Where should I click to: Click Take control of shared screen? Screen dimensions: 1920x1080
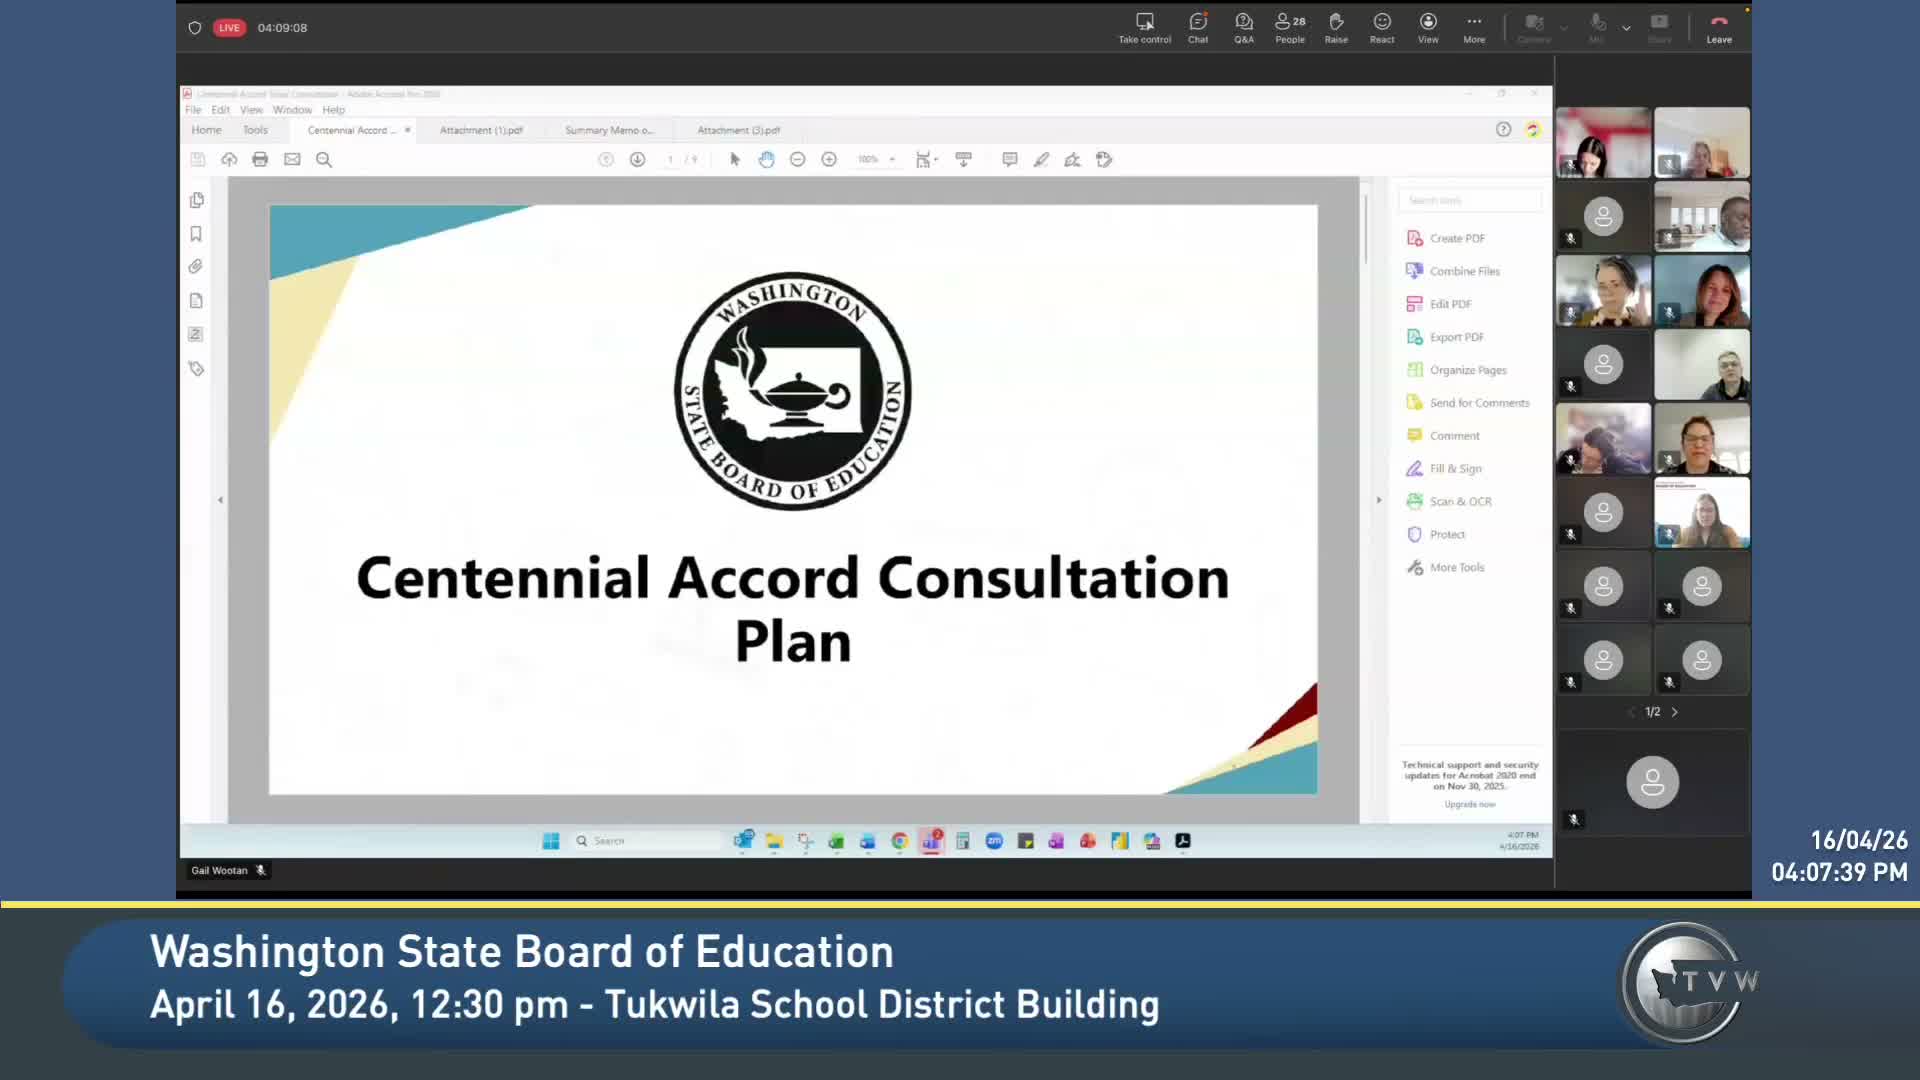pyautogui.click(x=1144, y=27)
